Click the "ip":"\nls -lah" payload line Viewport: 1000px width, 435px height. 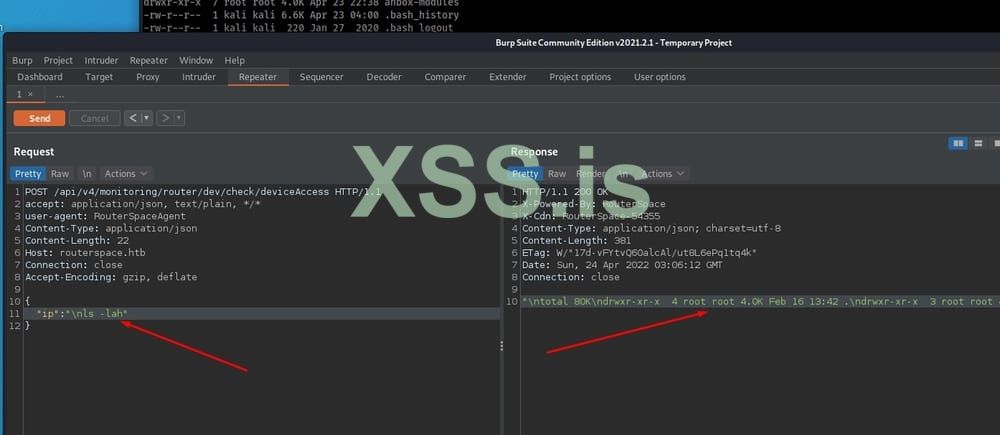[x=82, y=314]
